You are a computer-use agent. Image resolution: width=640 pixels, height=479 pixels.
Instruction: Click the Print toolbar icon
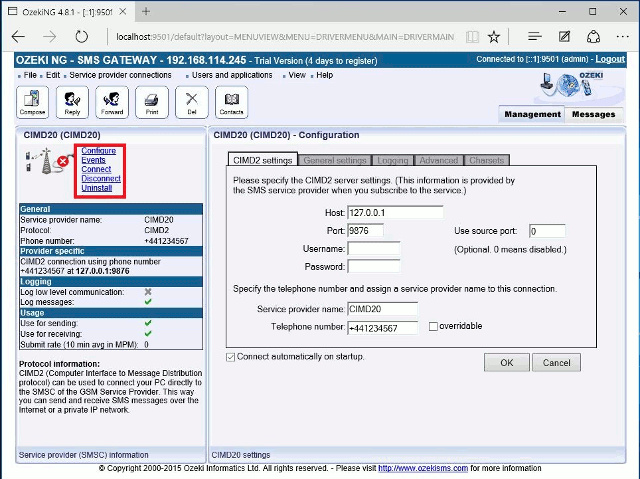[x=152, y=102]
